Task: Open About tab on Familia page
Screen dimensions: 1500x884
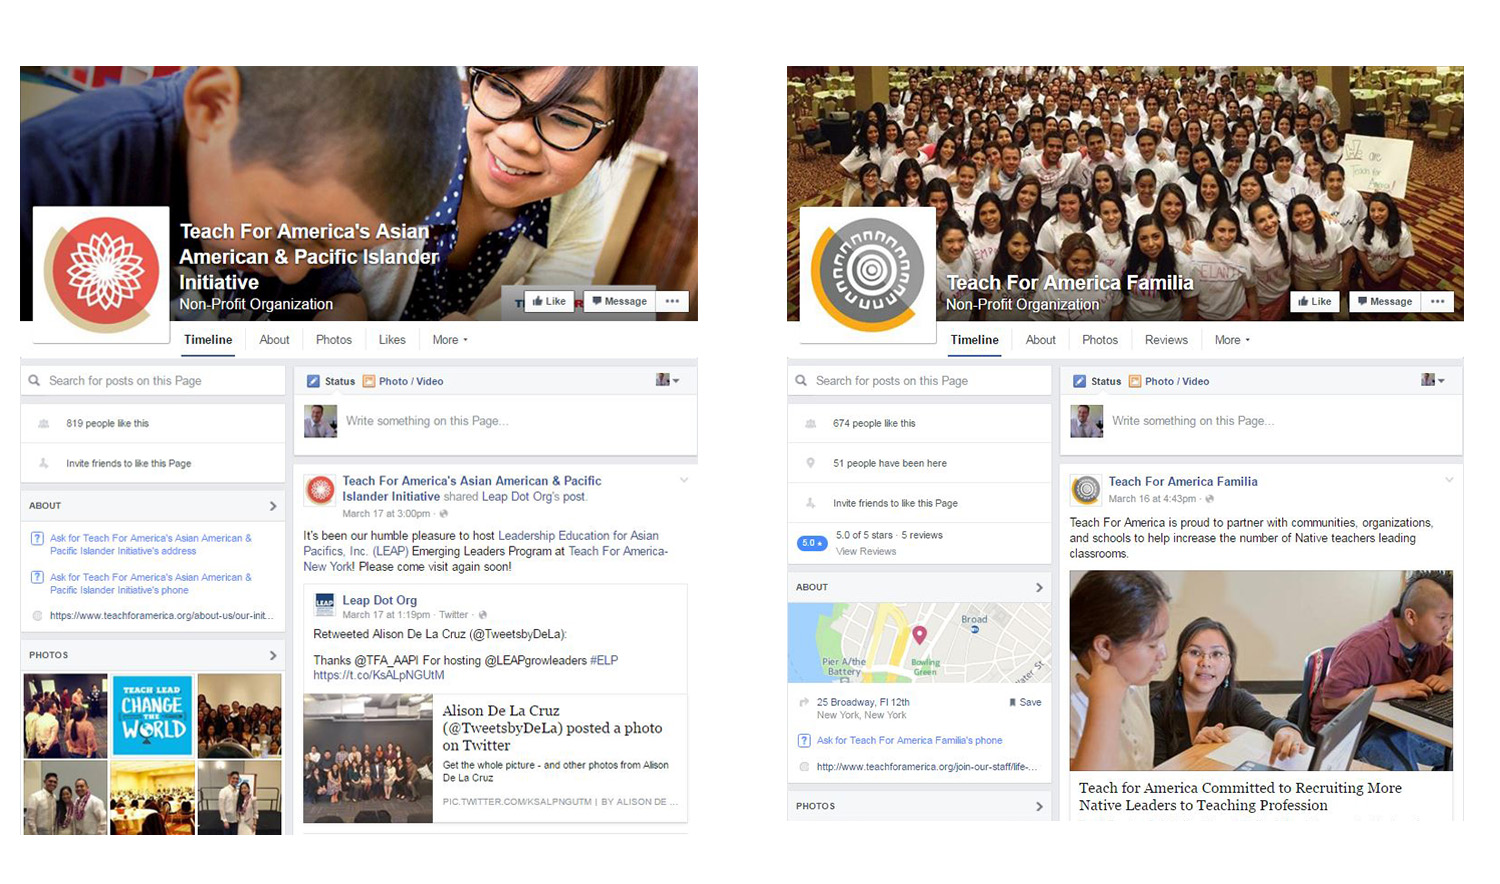Action: [x=1041, y=340]
